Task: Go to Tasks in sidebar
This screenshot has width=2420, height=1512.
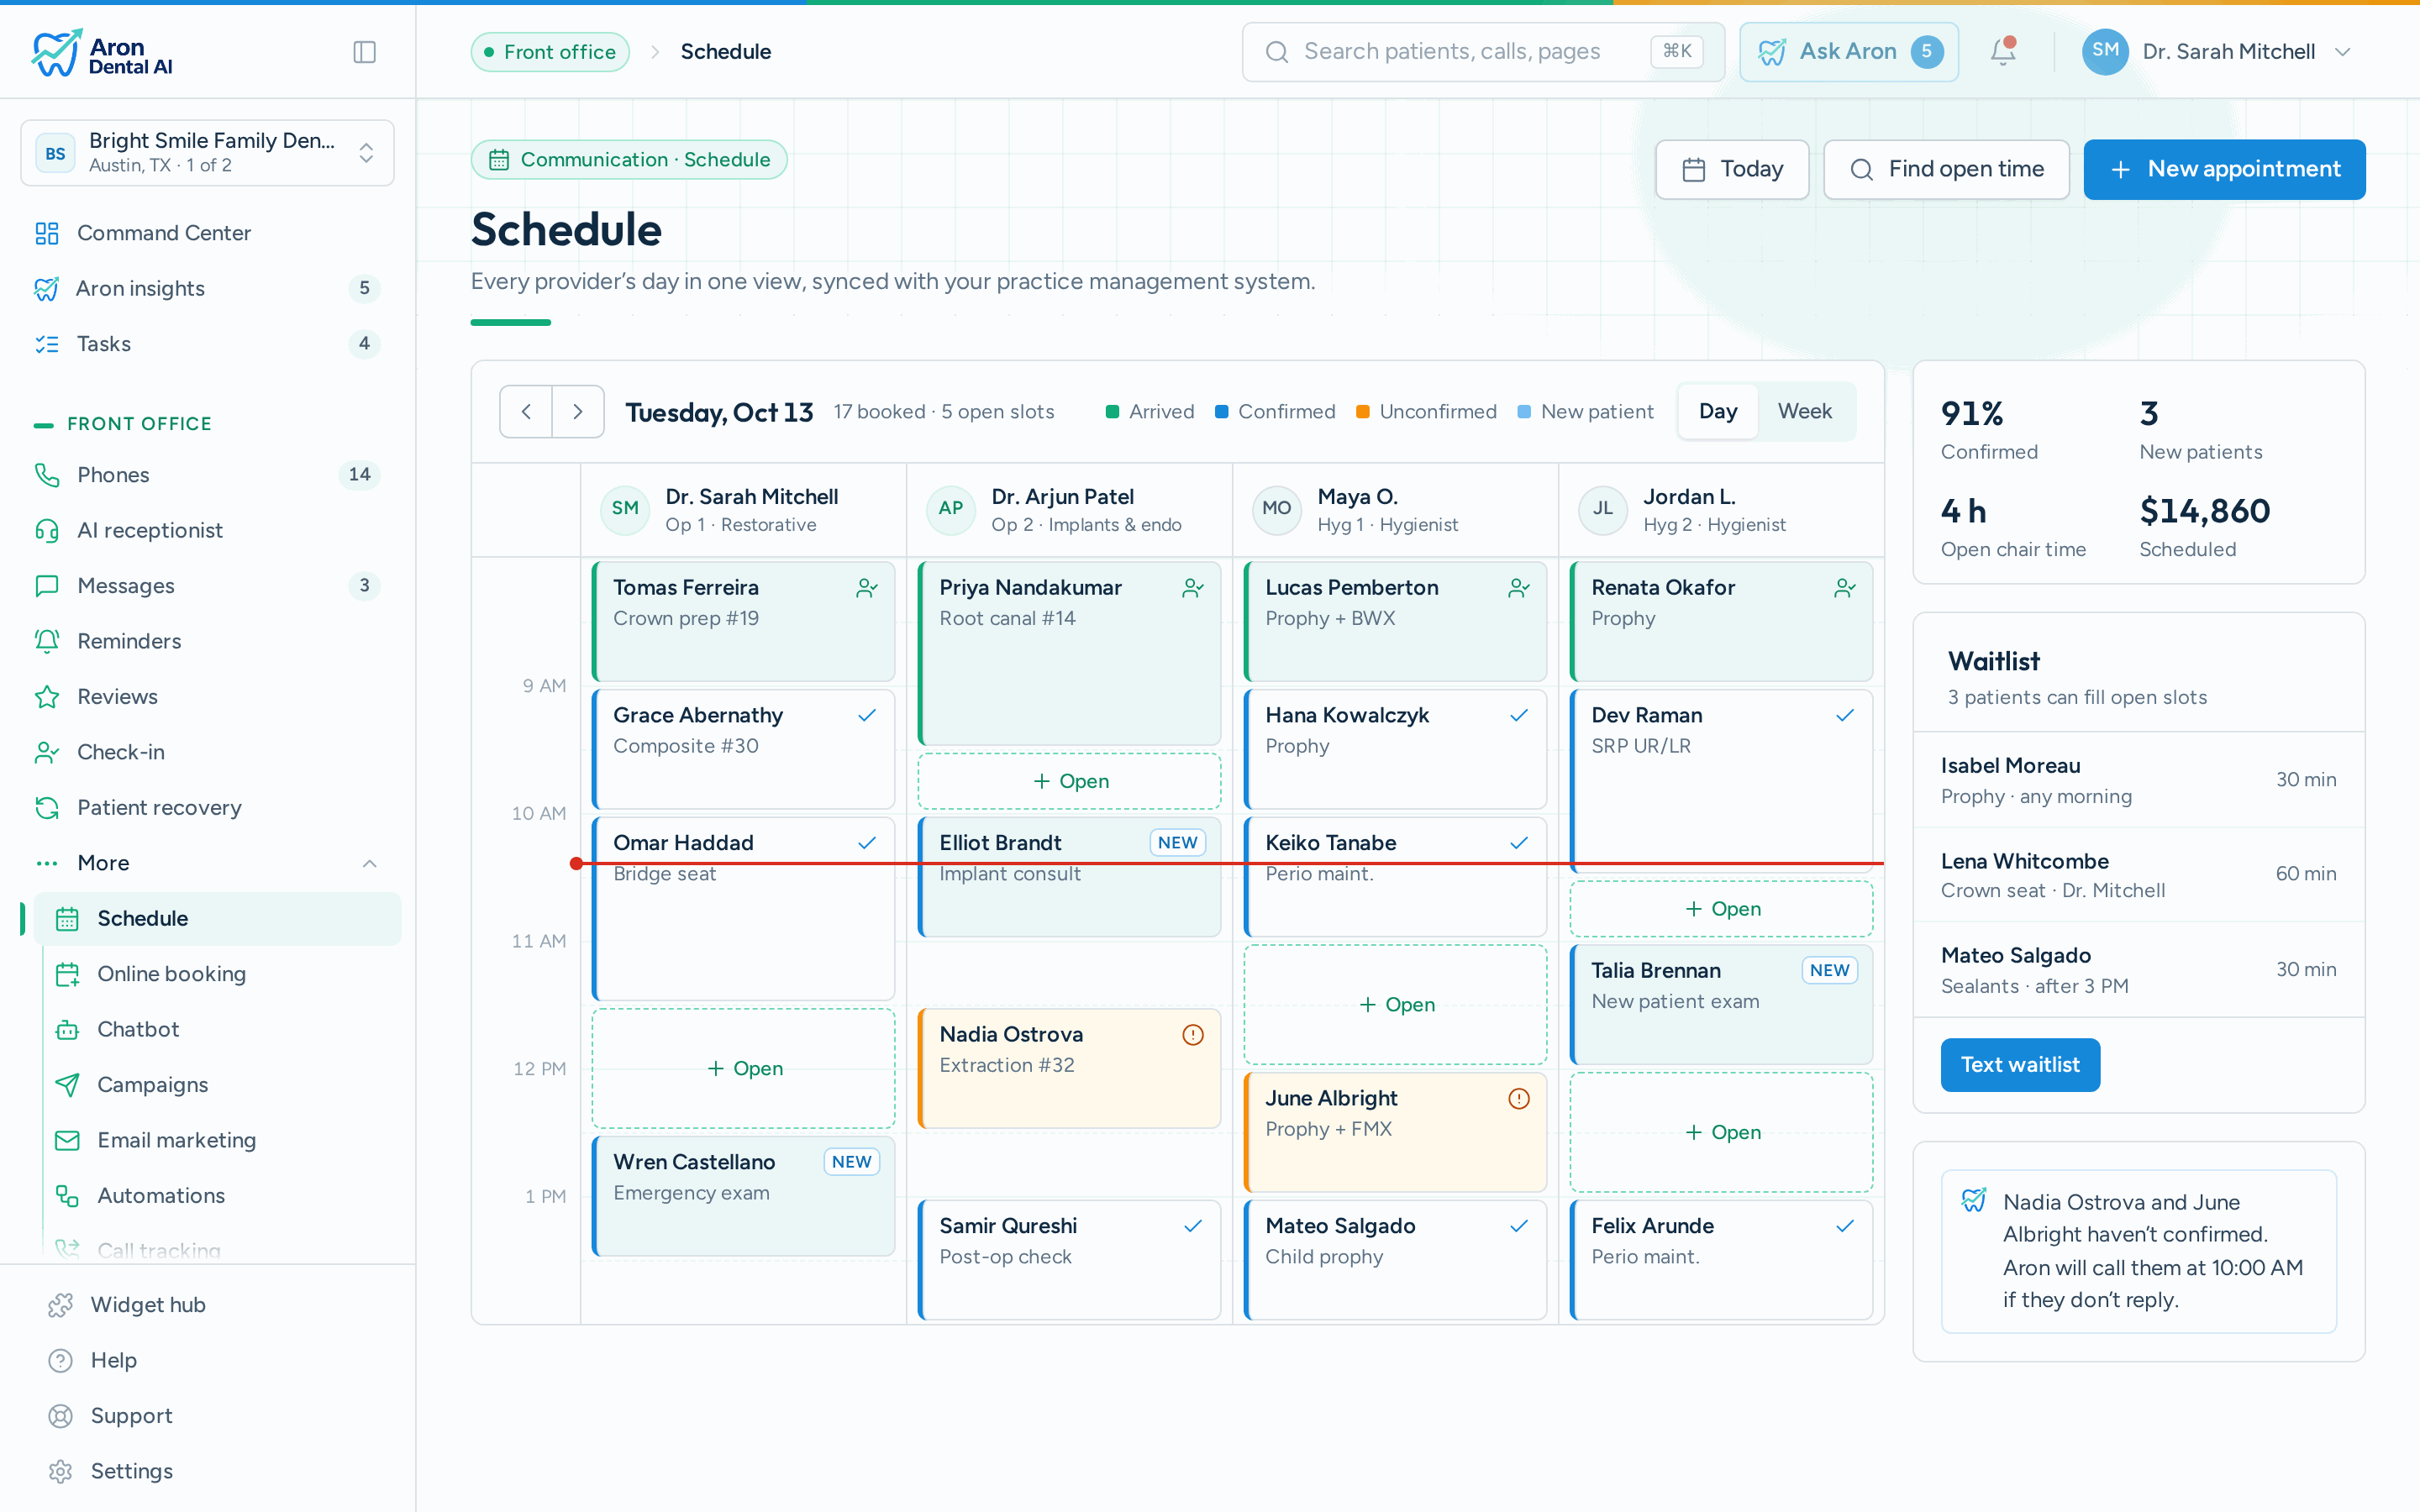Action: click(x=208, y=344)
